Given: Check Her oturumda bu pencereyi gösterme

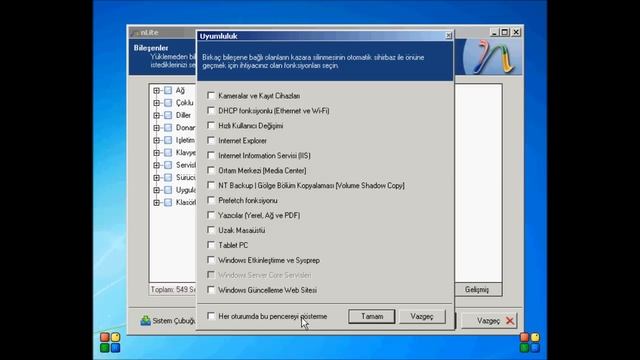Looking at the screenshot, I should (x=211, y=316).
